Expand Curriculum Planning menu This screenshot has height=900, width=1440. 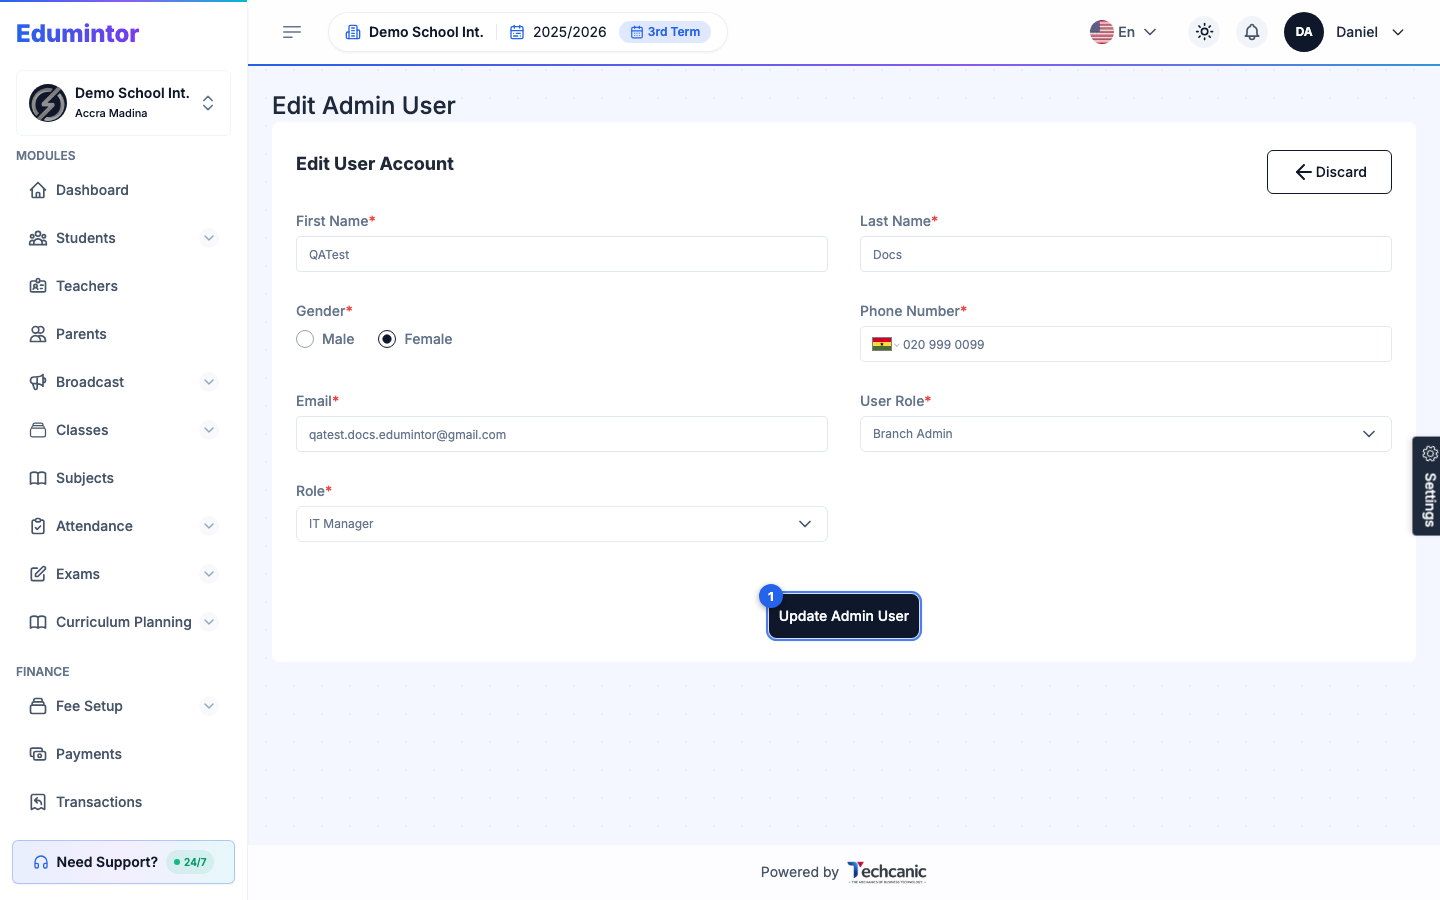[x=209, y=622]
